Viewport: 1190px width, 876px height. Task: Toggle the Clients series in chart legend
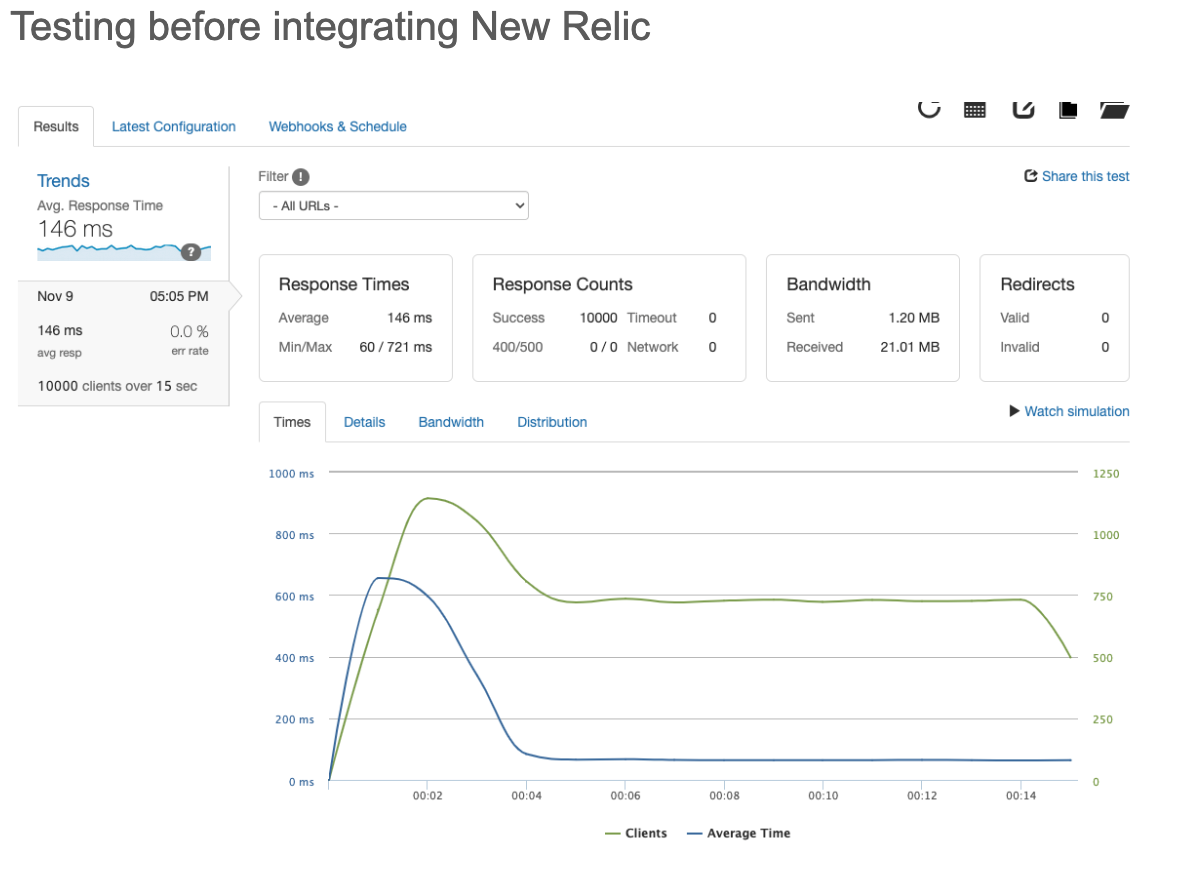pos(636,833)
